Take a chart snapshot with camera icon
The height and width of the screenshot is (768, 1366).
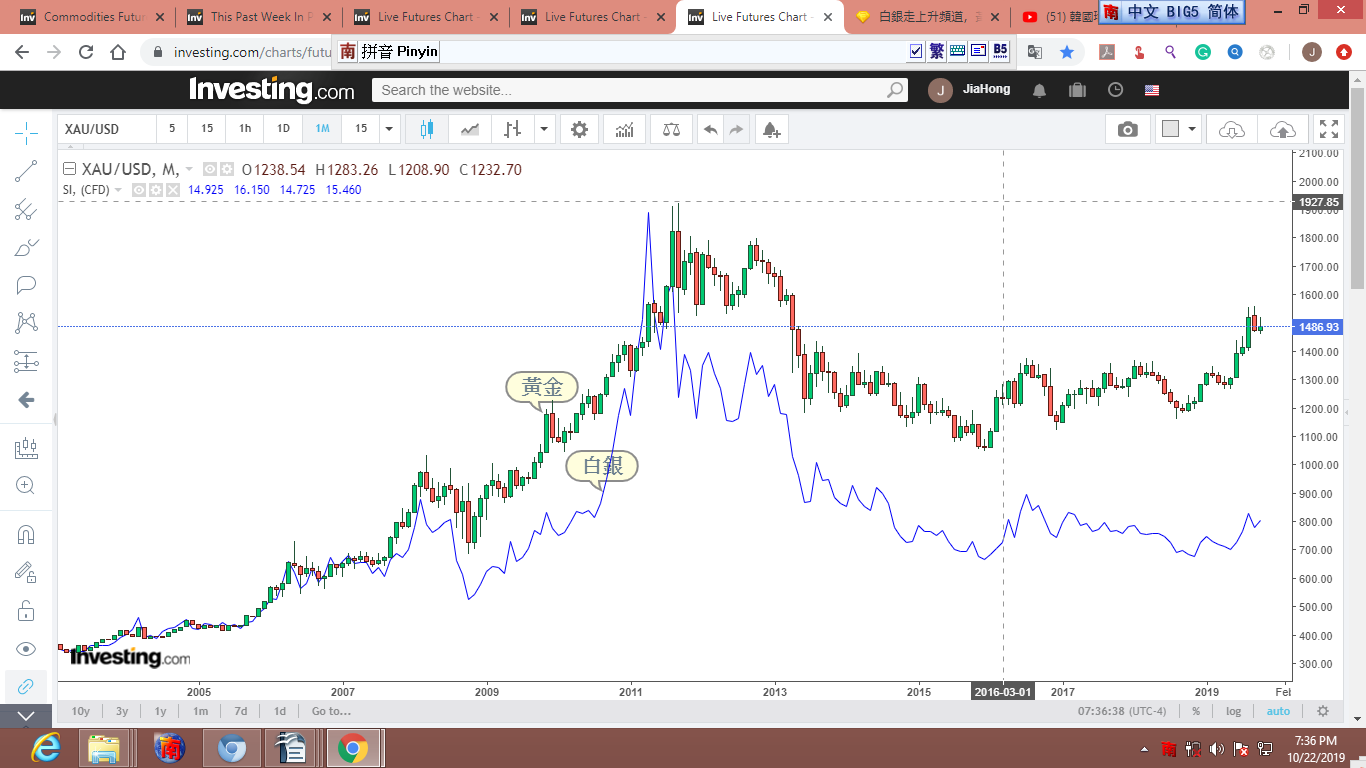[1128, 129]
